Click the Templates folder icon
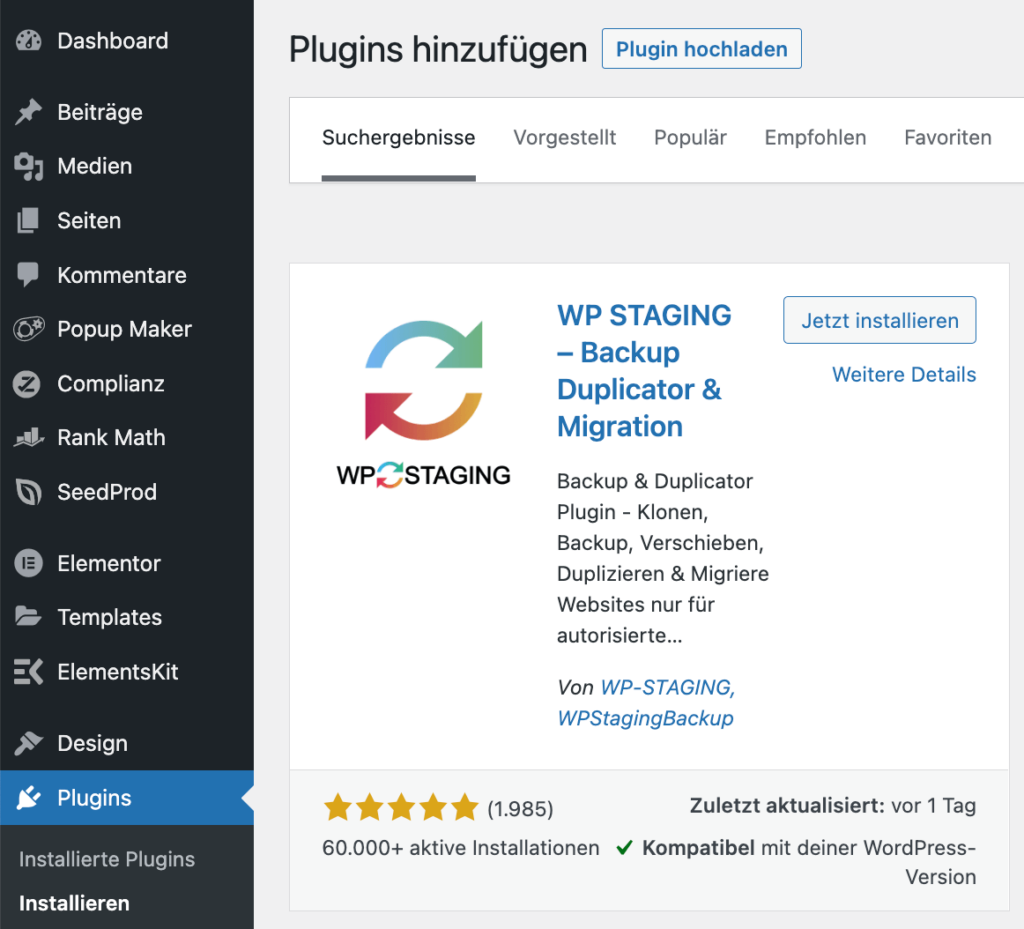Image resolution: width=1024 pixels, height=929 pixels. pyautogui.click(x=28, y=617)
